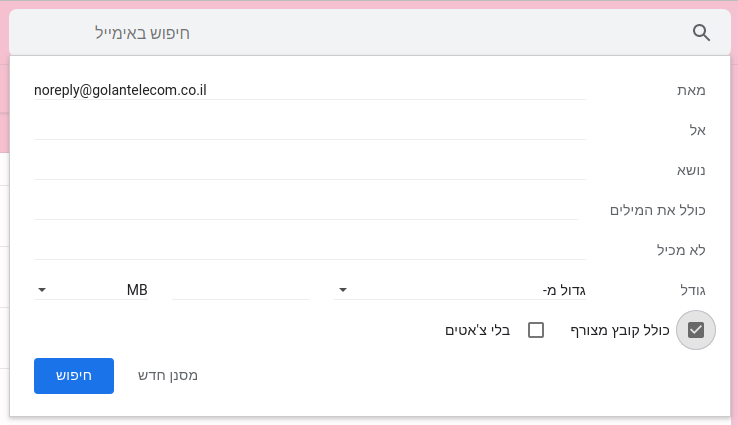Open the גדול מ- size comparison dropdown
Viewport: 738px width, 425px height.
point(460,290)
